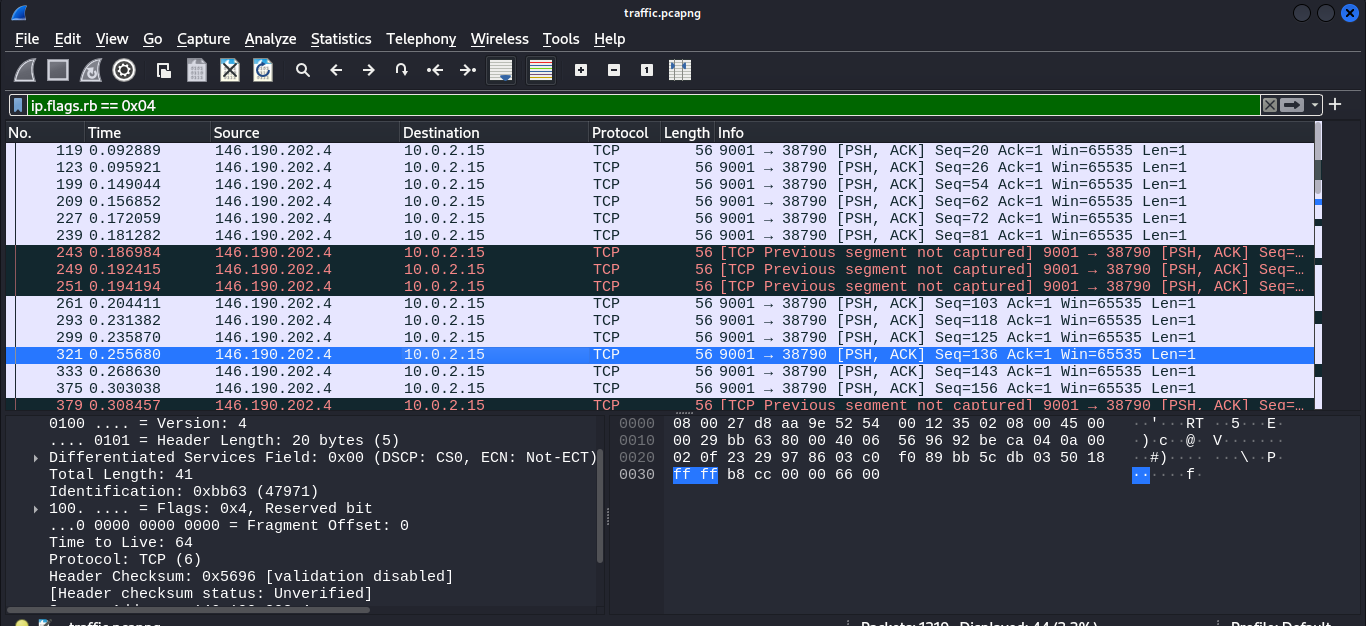The width and height of the screenshot is (1366, 626).
Task: Open the Statistics menu
Action: pos(341,39)
